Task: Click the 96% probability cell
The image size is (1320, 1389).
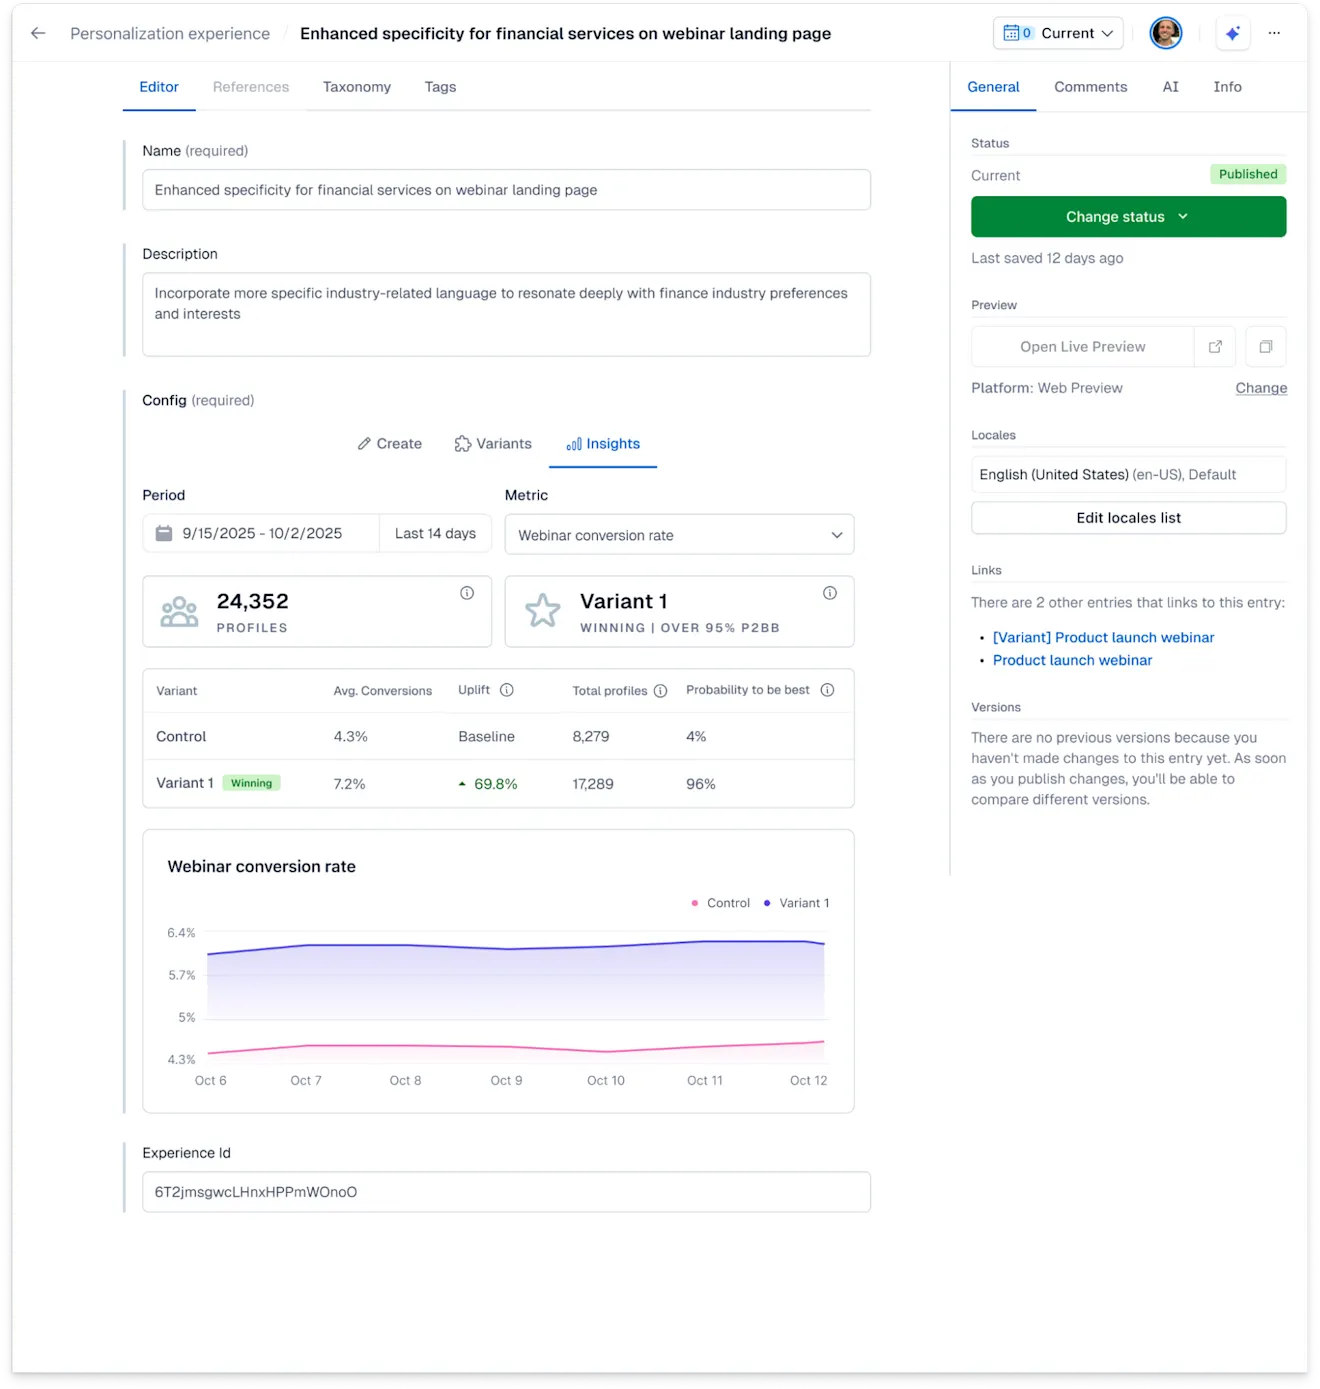Action: pyautogui.click(x=700, y=784)
